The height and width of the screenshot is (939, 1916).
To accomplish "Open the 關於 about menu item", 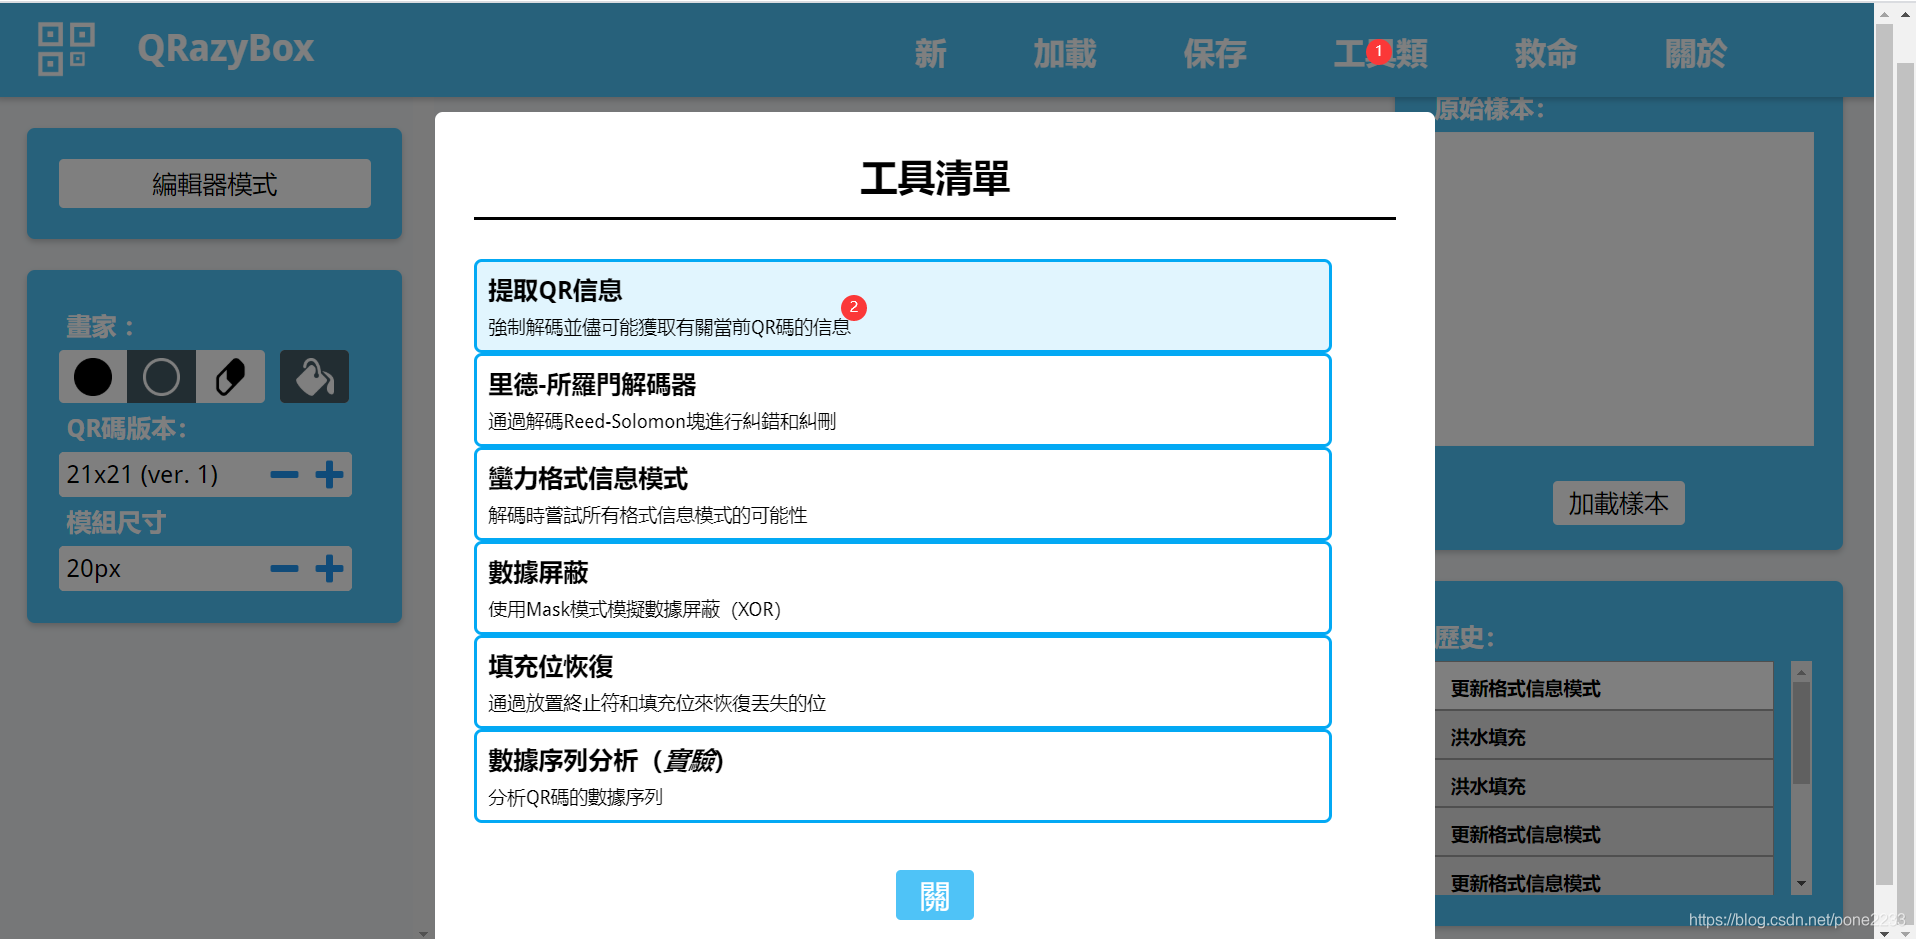I will (x=1696, y=53).
